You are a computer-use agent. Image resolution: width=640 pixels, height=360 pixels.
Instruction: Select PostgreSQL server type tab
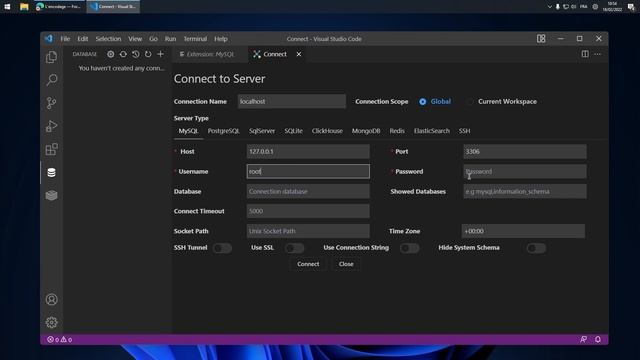pos(224,131)
